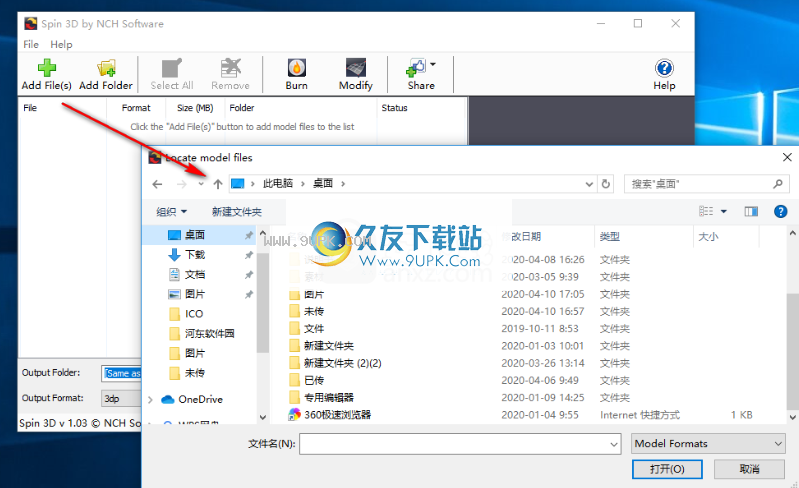Select the 已传 folder
The width and height of the screenshot is (799, 488).
tap(313, 381)
